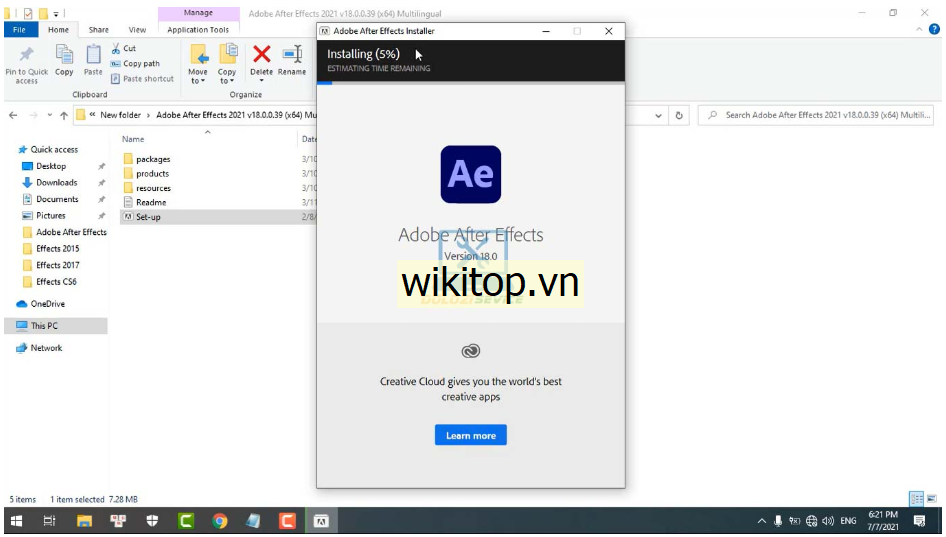This screenshot has height=537, width=946.
Task: Open Effects 2017 folder in sidebar
Action: coord(57,265)
